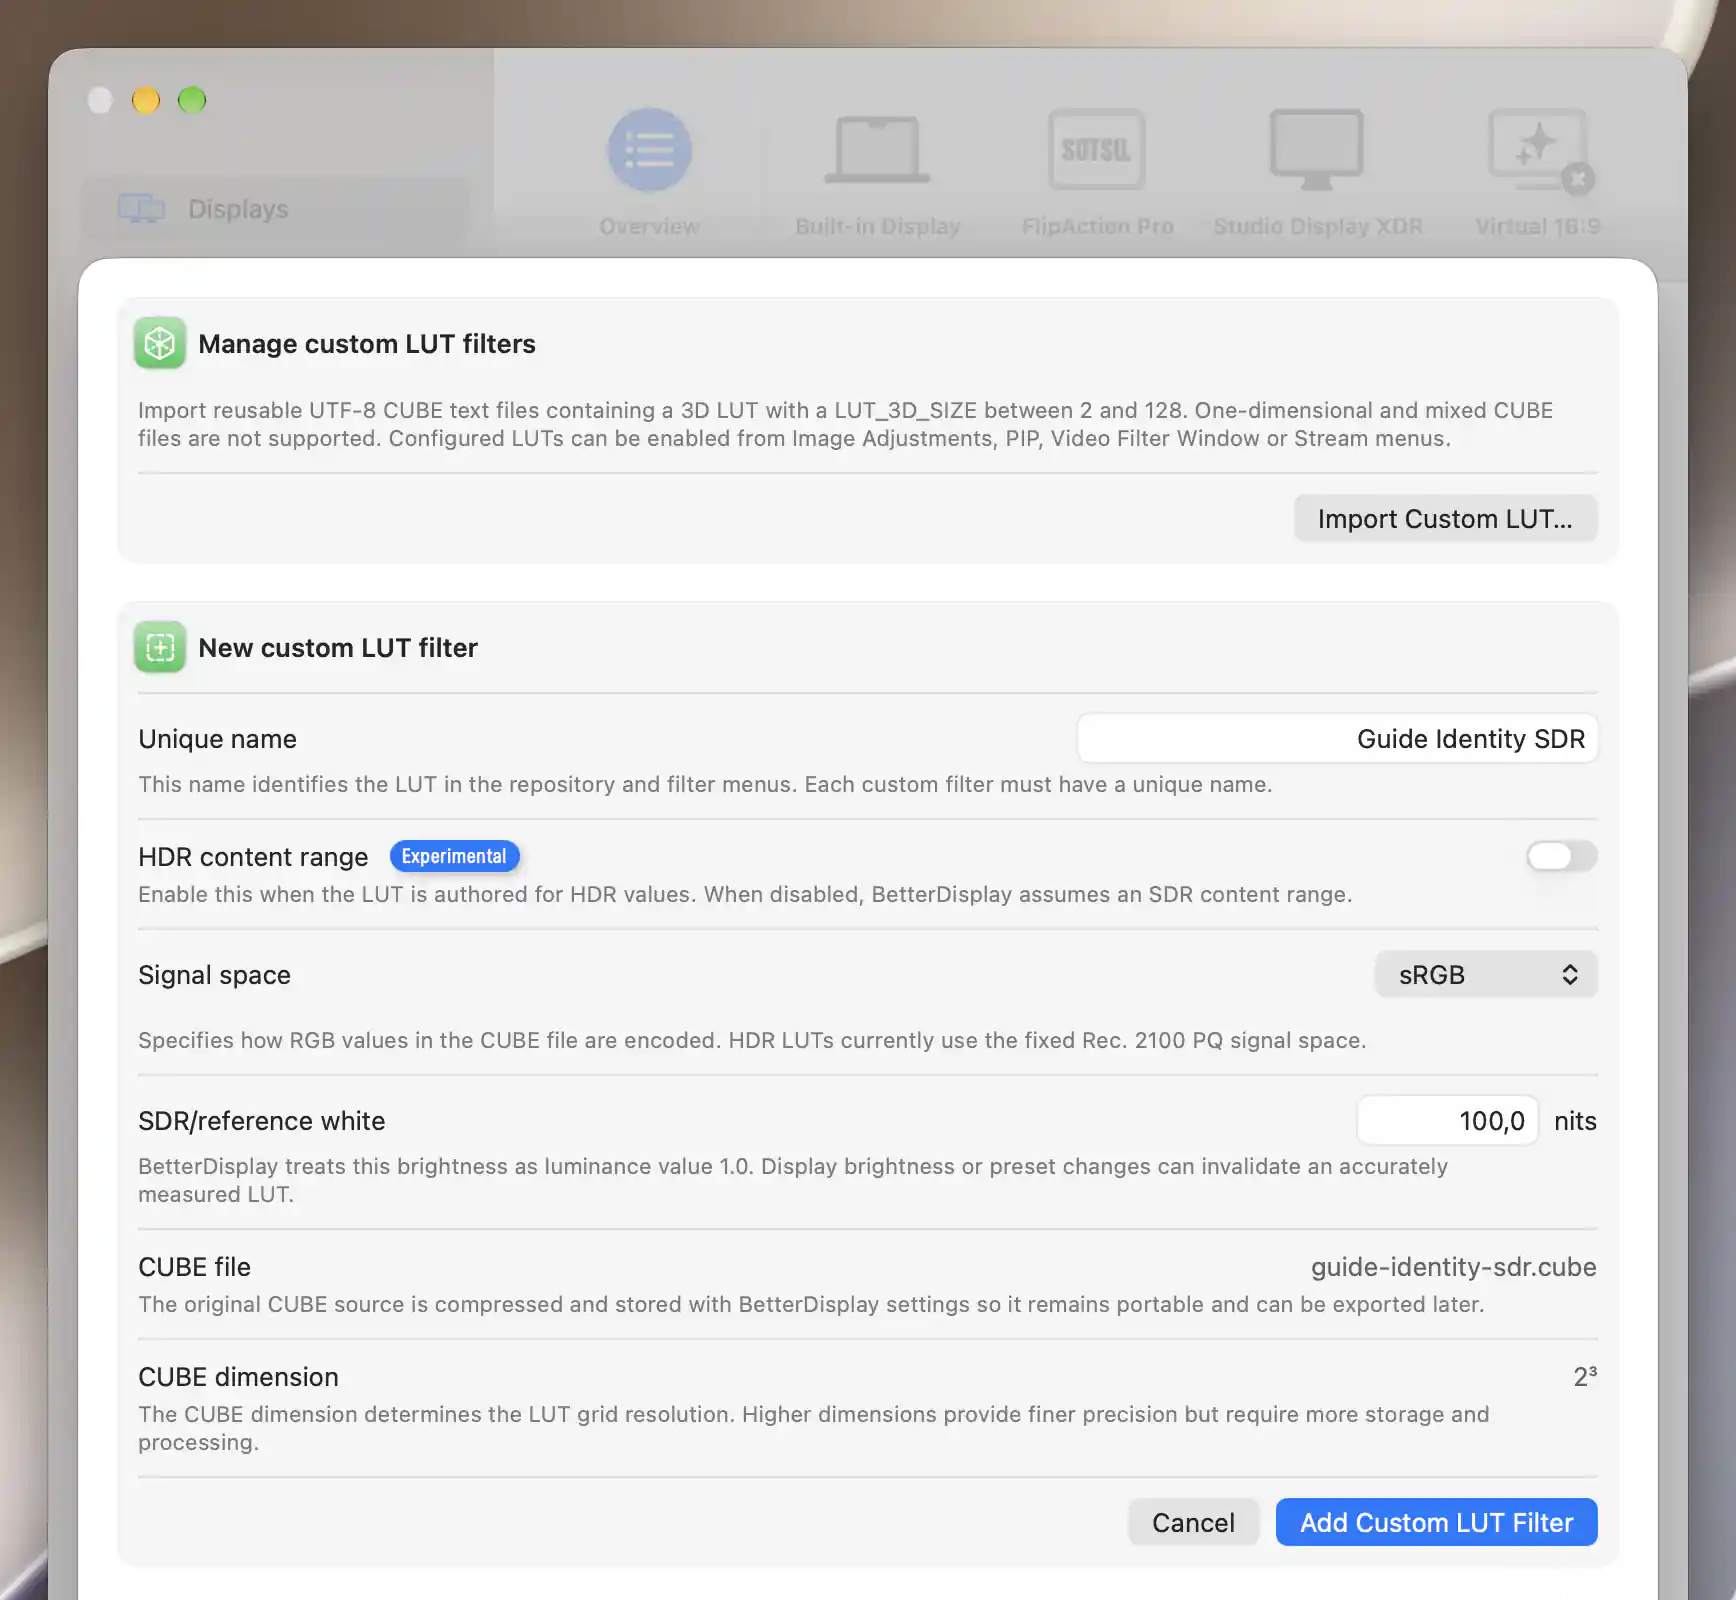Switch to the Virtual 16:9 tab label

click(1538, 227)
